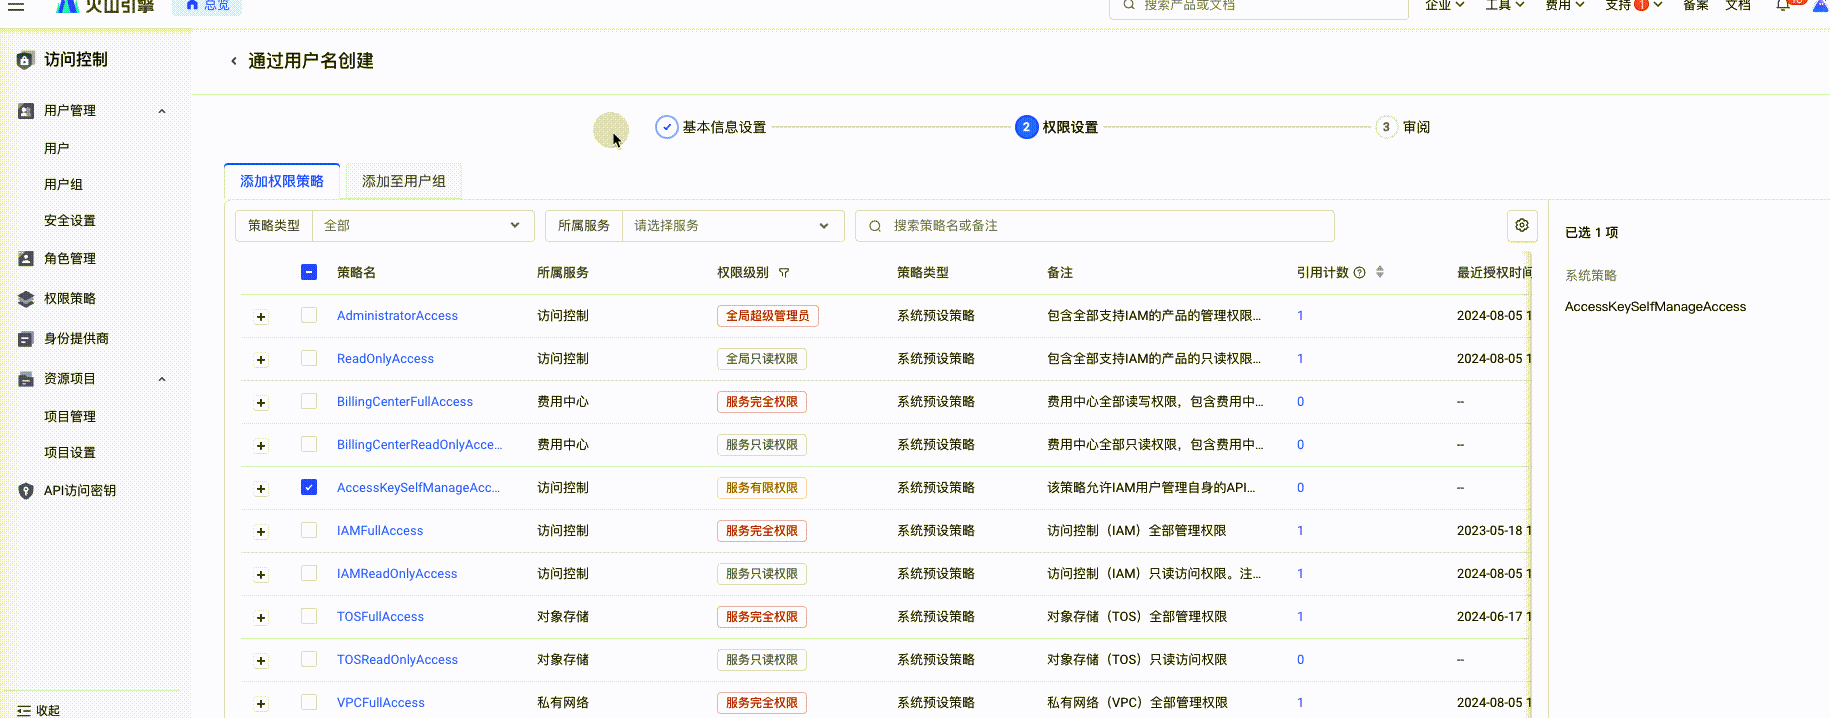Viewport: 1830px width, 718px height.
Task: Check the AdministratorAccess policy checkbox
Action: 309,315
